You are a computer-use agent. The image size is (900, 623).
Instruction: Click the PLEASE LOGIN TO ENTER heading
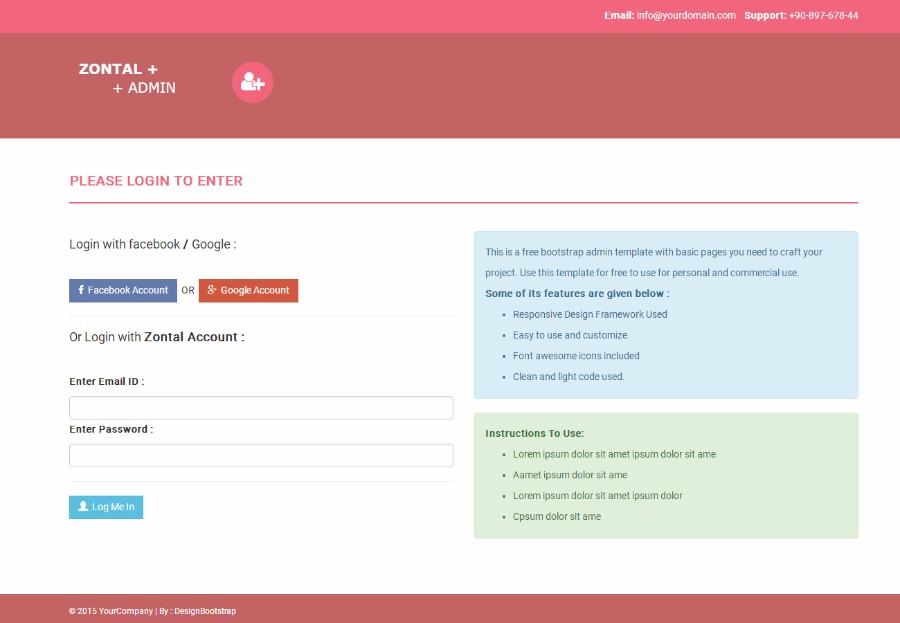[x=156, y=181]
